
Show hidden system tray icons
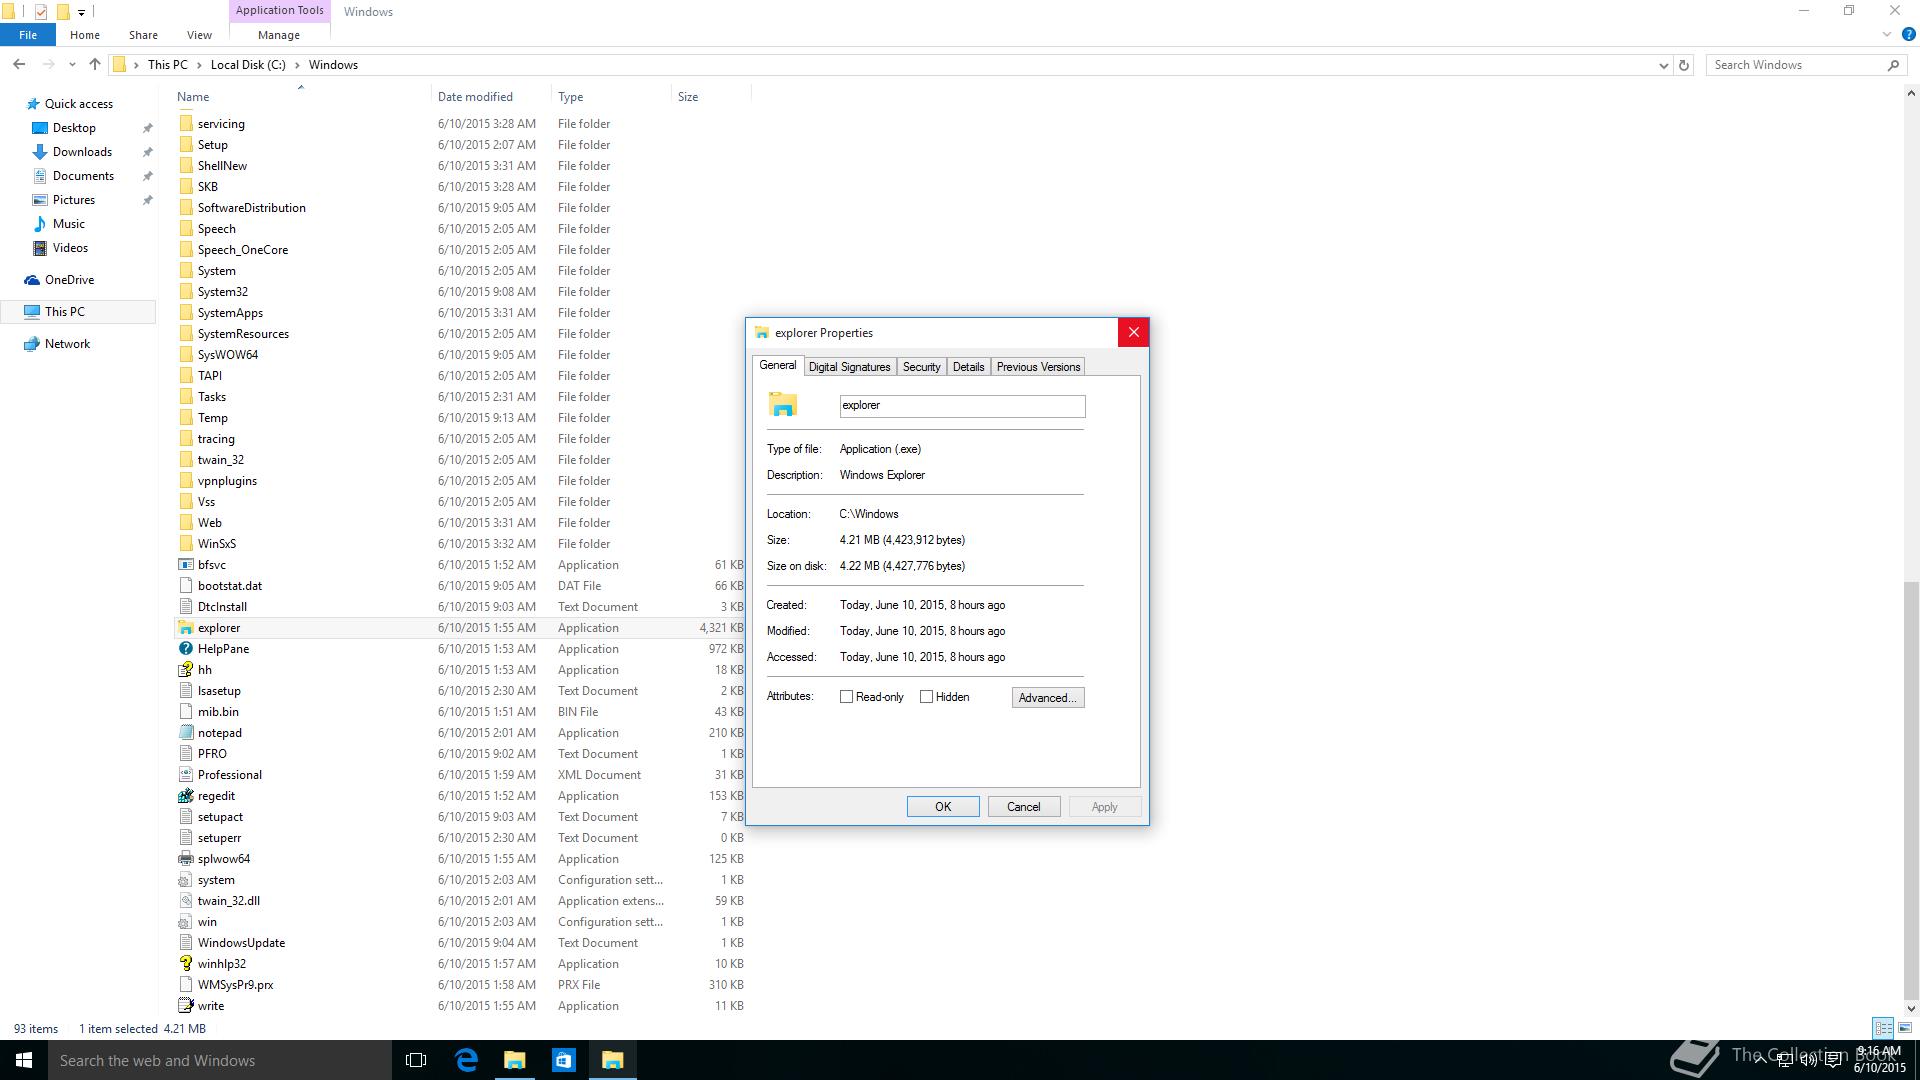click(1761, 1061)
